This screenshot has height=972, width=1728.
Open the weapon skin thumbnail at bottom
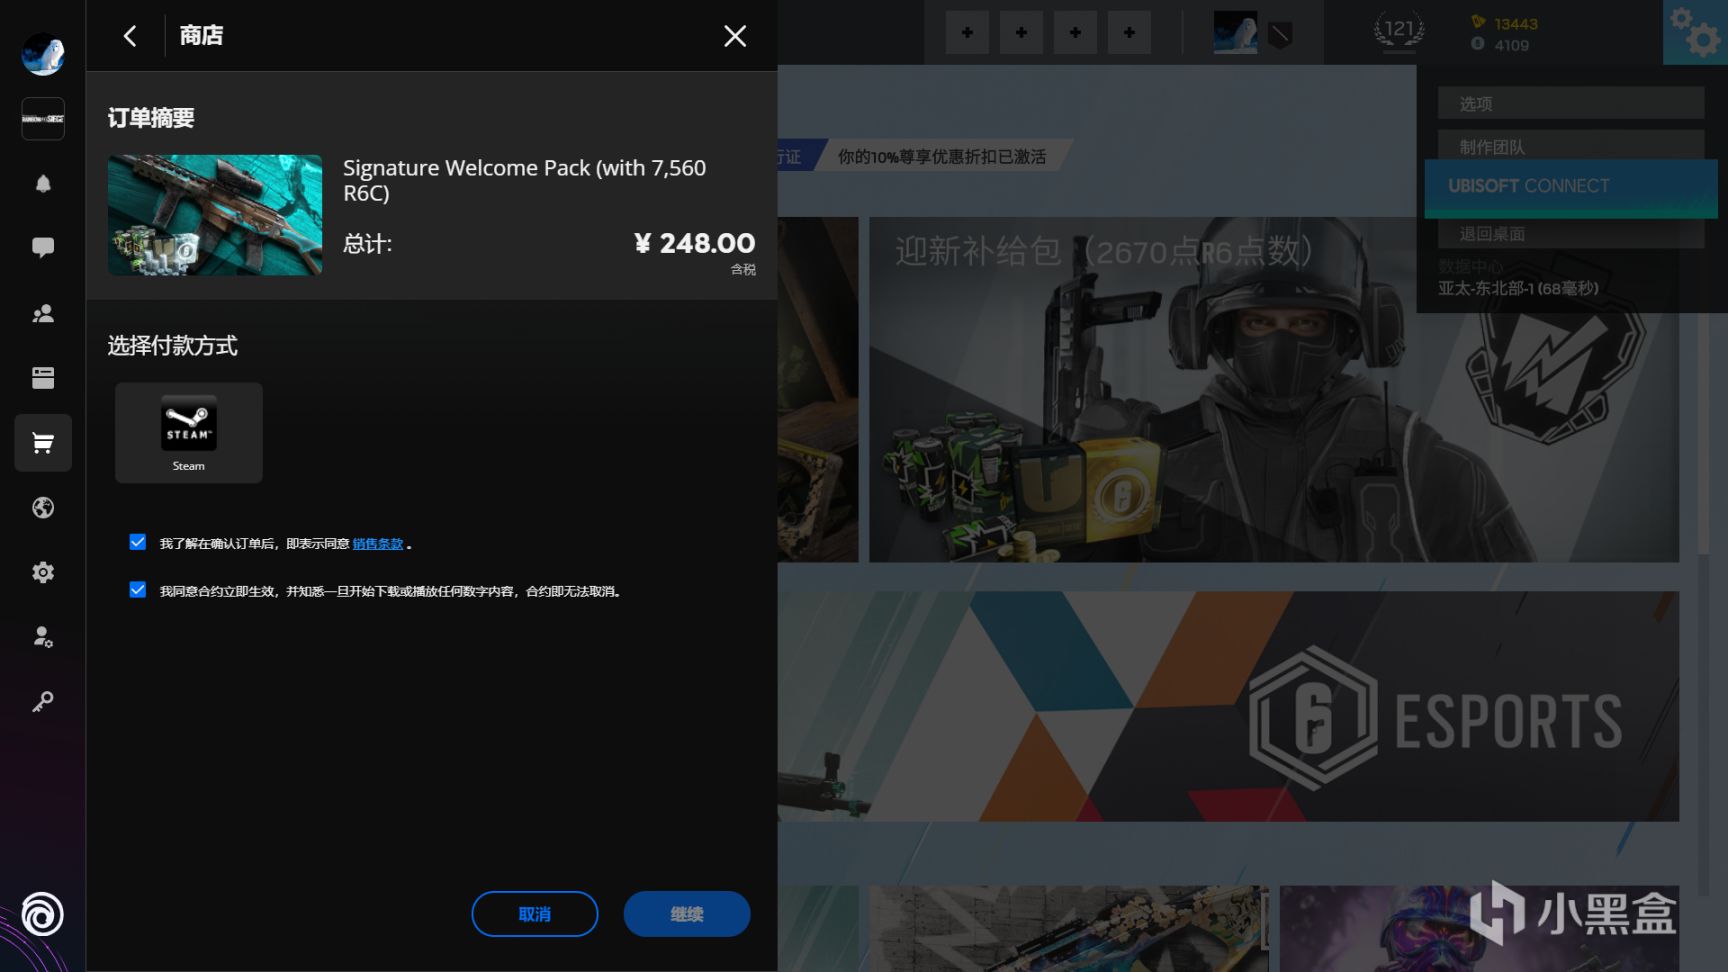pos(1069,929)
